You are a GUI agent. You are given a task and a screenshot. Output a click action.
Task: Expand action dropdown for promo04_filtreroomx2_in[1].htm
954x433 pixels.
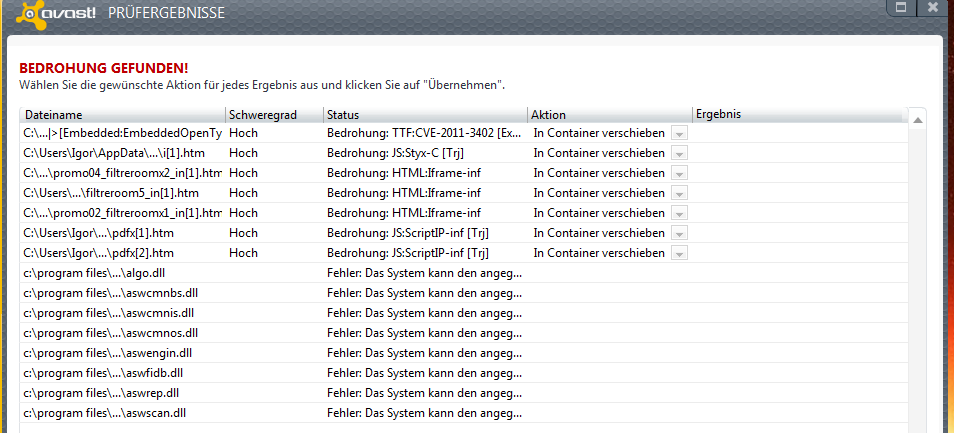coord(680,173)
